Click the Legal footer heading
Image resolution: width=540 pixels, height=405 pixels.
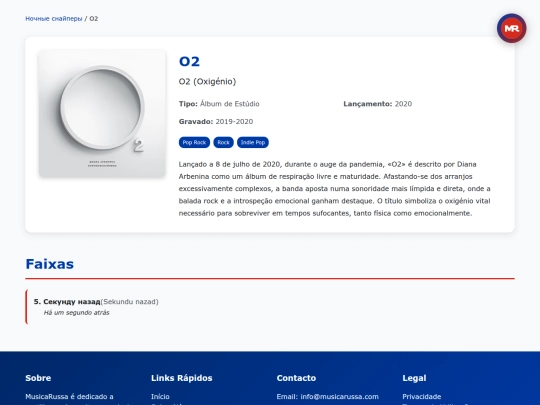click(x=414, y=378)
